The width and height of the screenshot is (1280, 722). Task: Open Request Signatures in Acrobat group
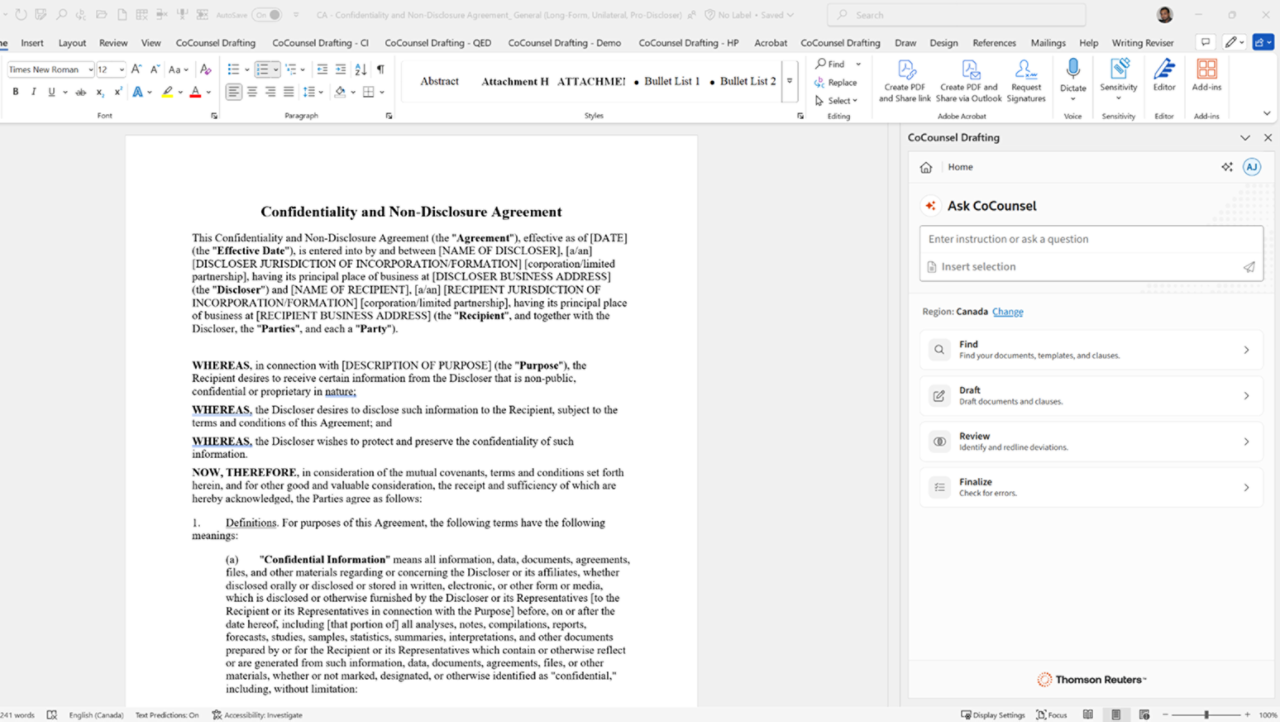coord(1026,81)
